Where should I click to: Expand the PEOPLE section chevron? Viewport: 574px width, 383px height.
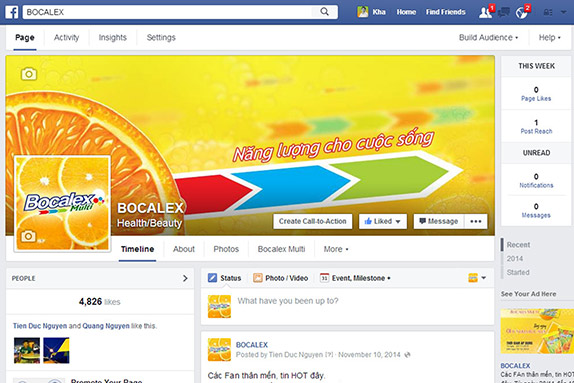185,278
